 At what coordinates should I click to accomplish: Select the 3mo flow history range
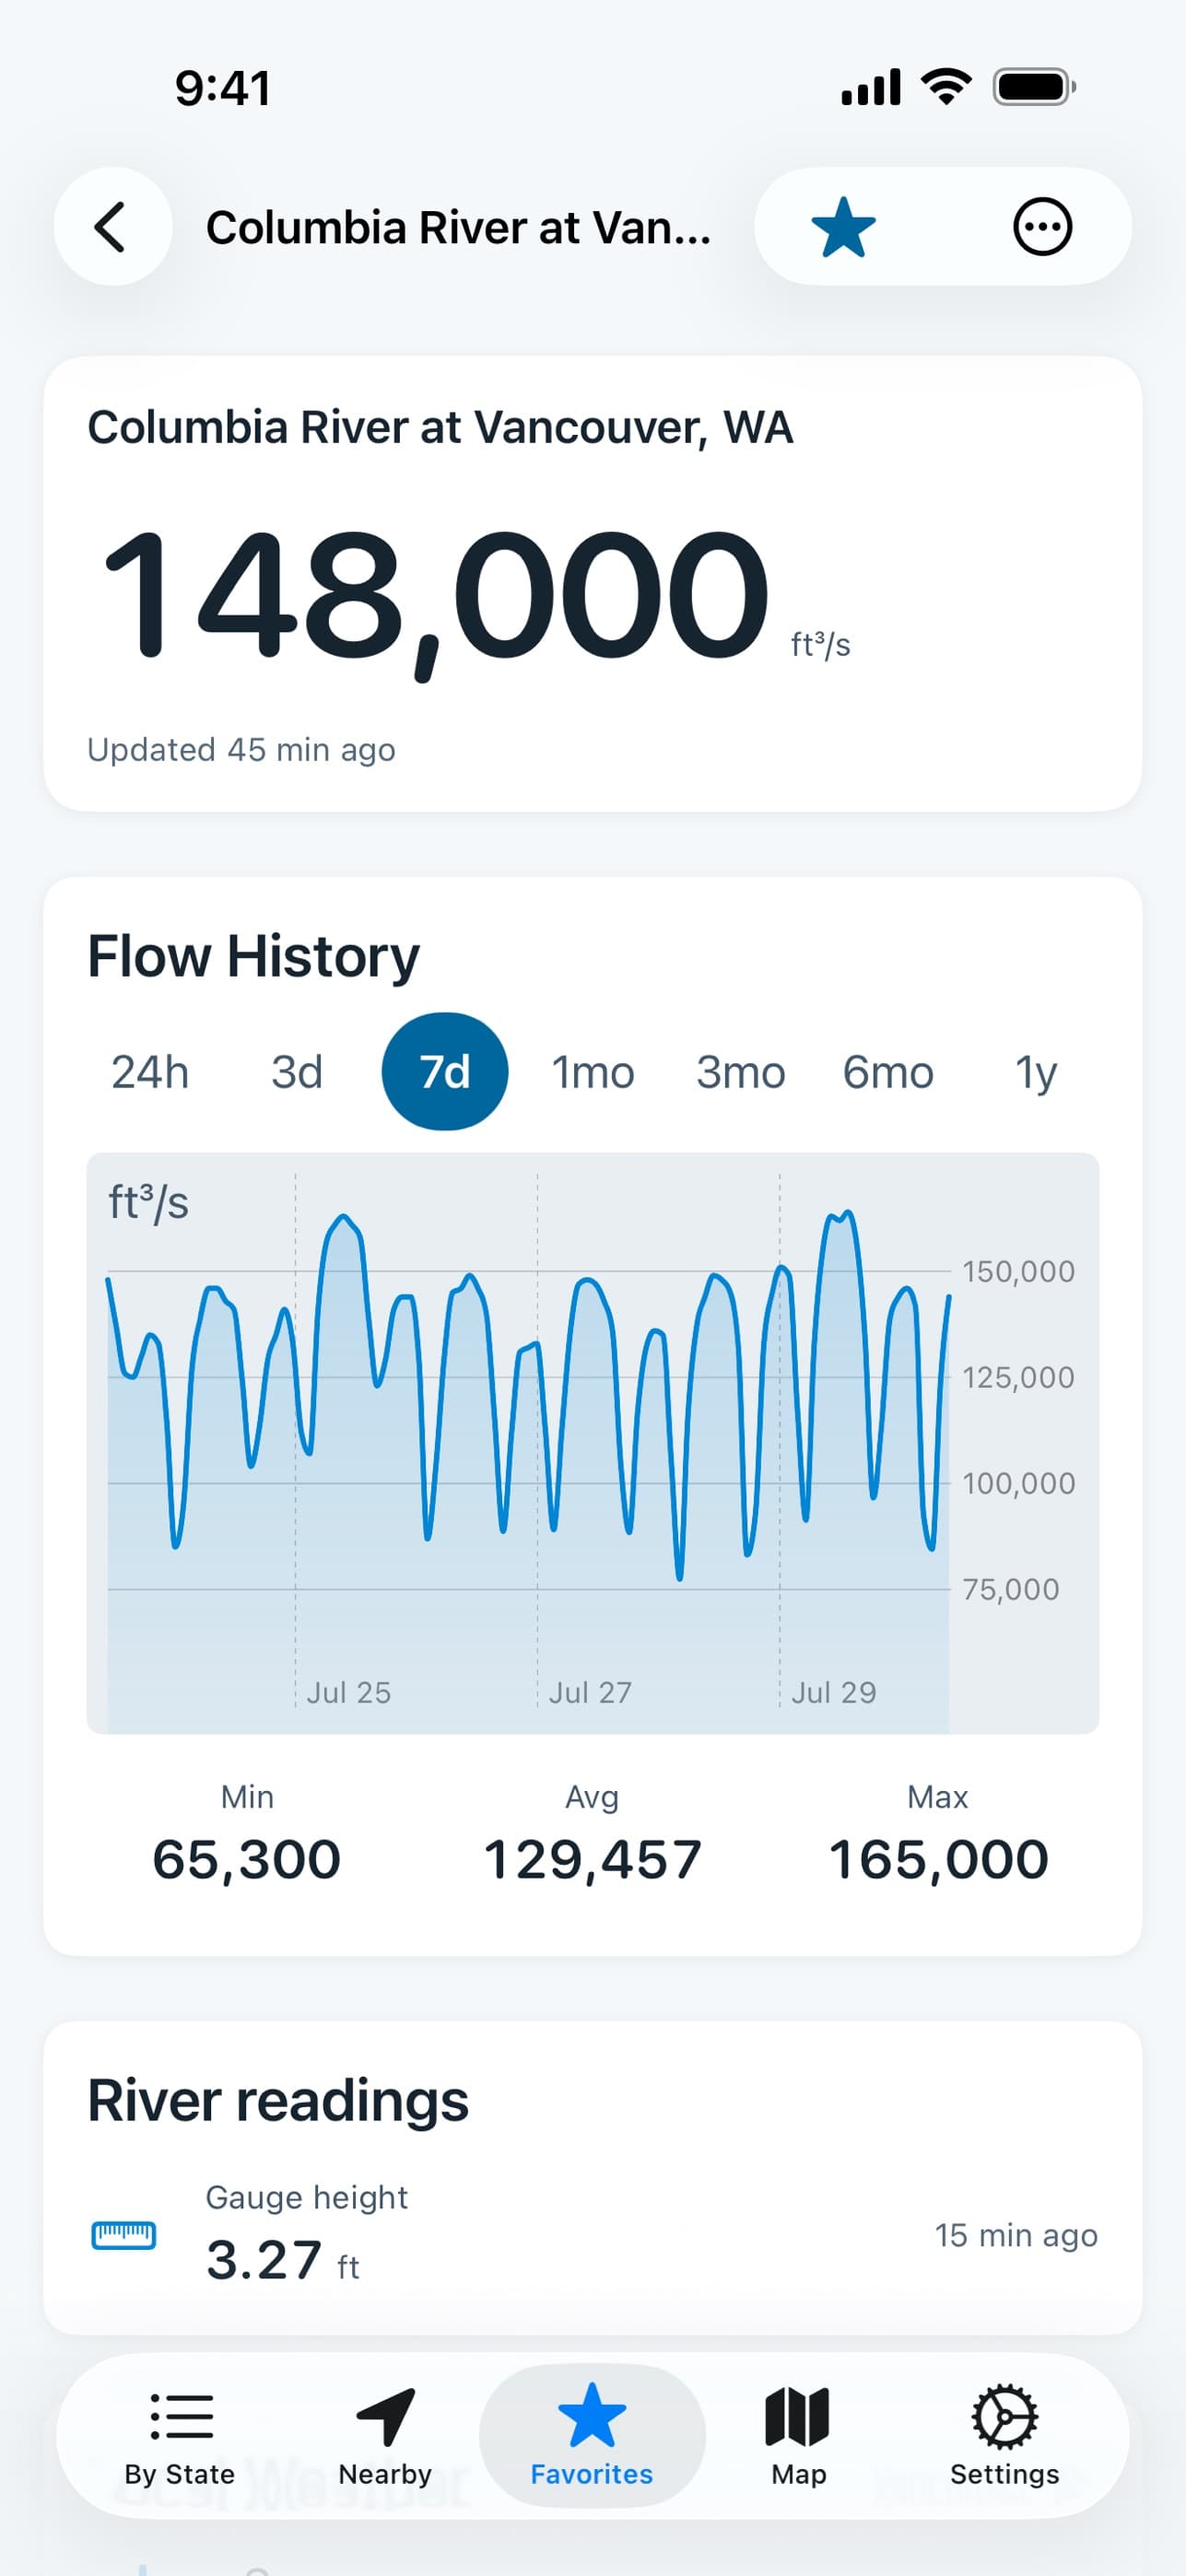tap(741, 1072)
